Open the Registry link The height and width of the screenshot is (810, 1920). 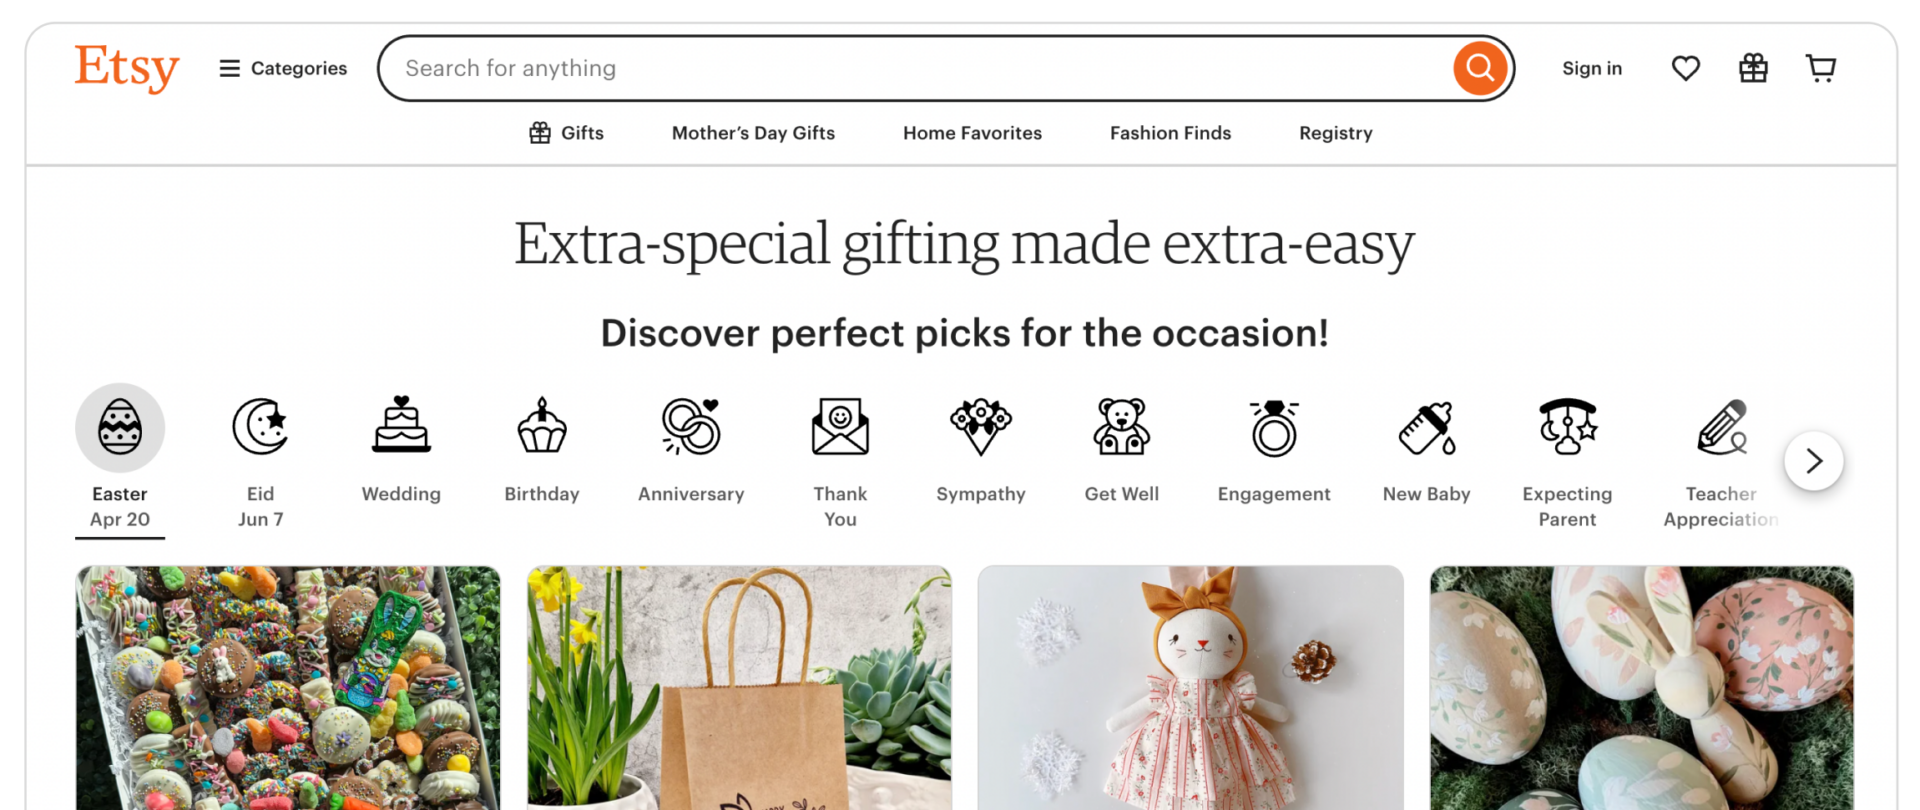[x=1336, y=133]
